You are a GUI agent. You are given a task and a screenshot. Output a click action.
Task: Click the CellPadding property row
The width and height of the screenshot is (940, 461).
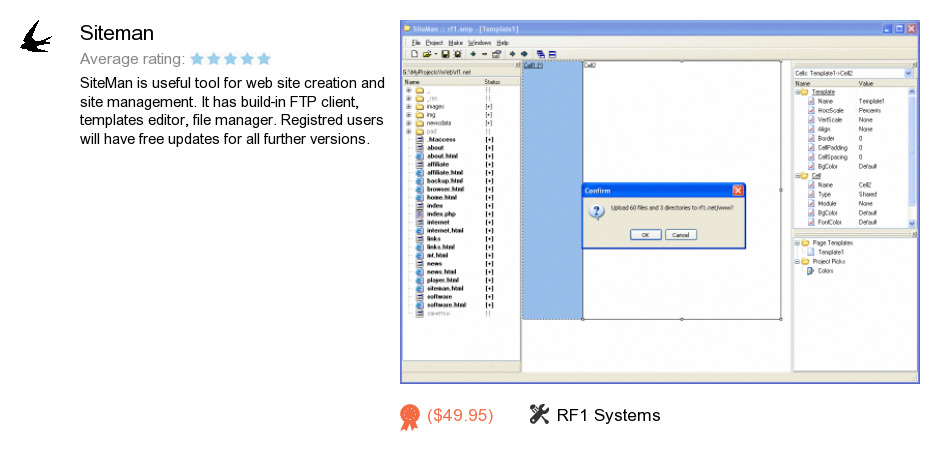point(852,147)
